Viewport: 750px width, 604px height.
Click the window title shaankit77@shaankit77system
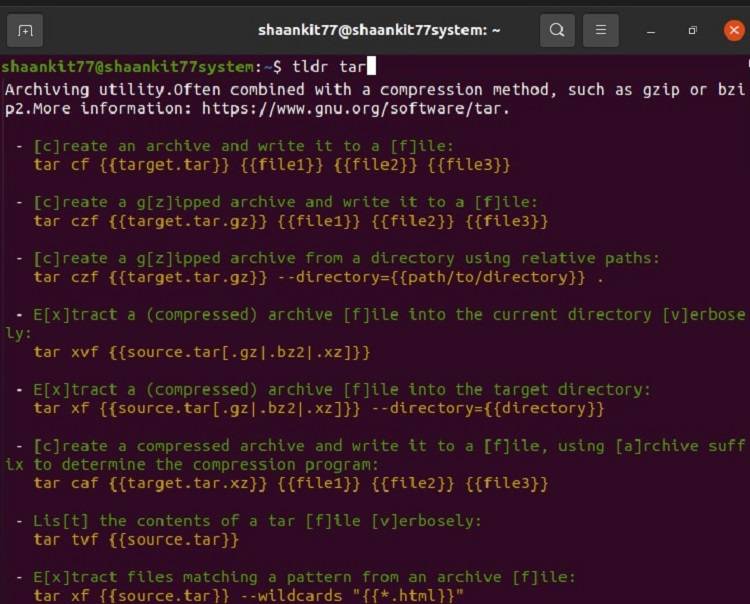[x=379, y=30]
